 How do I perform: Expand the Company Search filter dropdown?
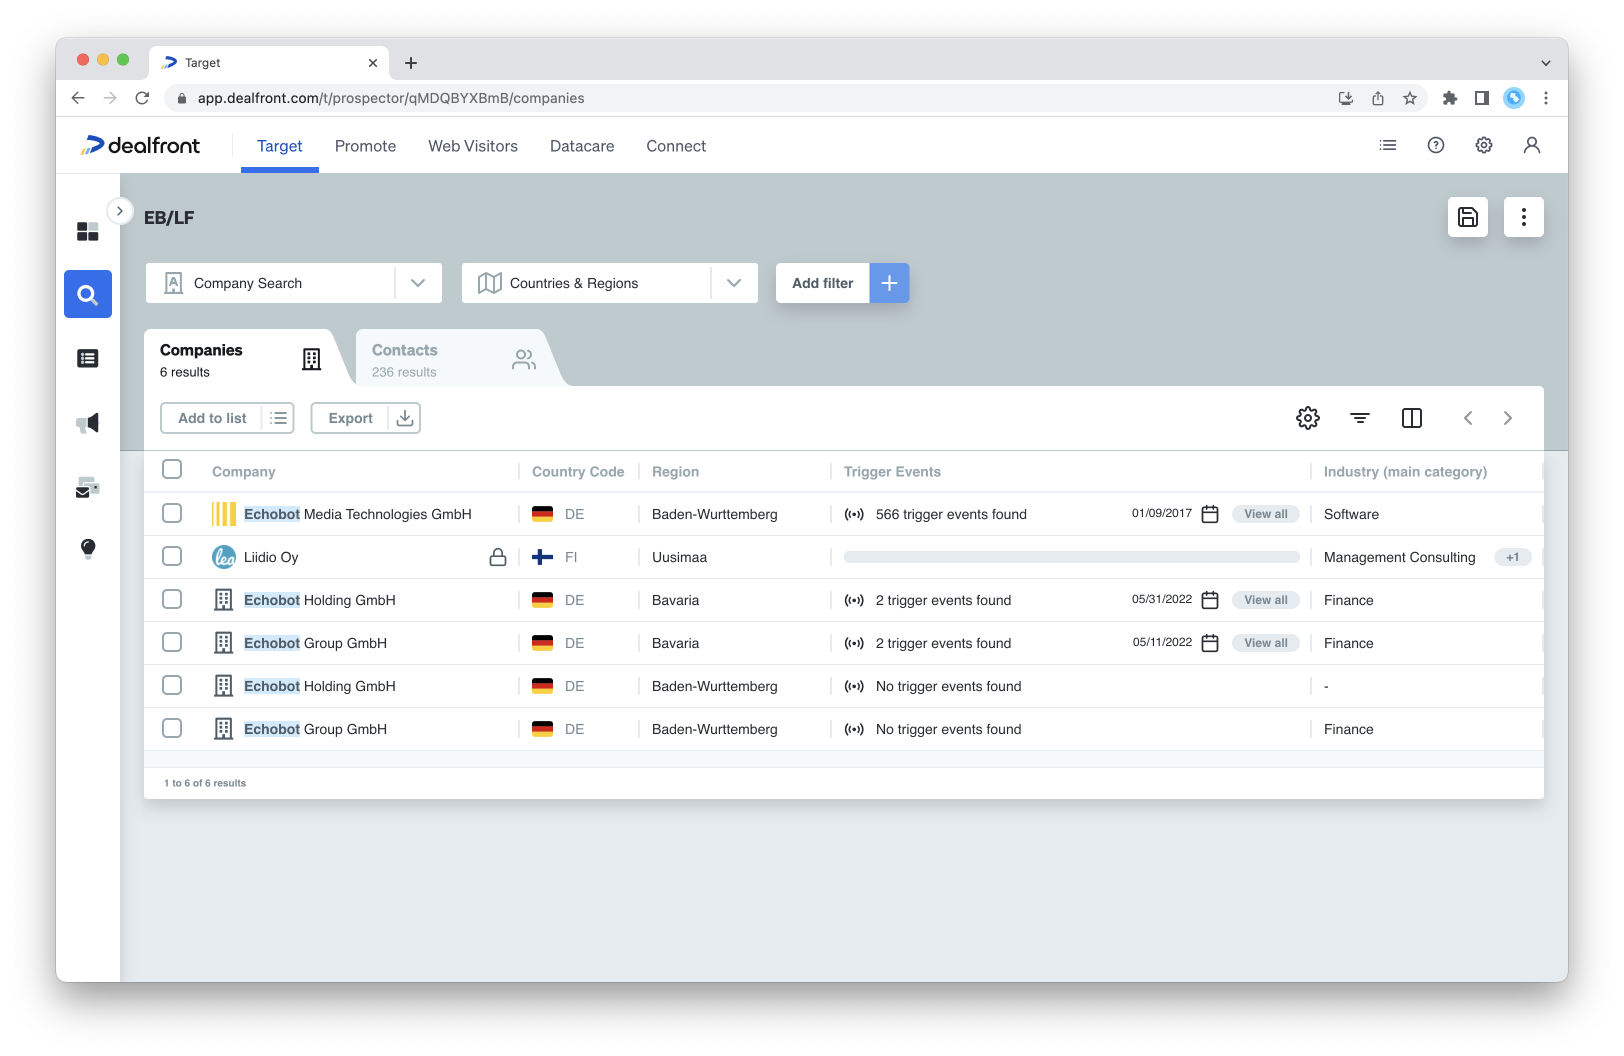pos(418,283)
